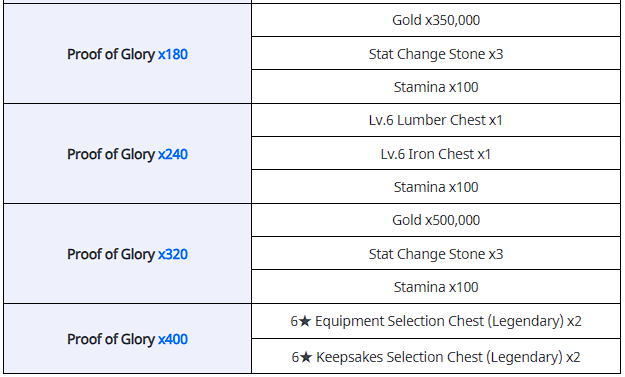Click the blue x320 quantity text
The width and height of the screenshot is (625, 377).
[173, 254]
